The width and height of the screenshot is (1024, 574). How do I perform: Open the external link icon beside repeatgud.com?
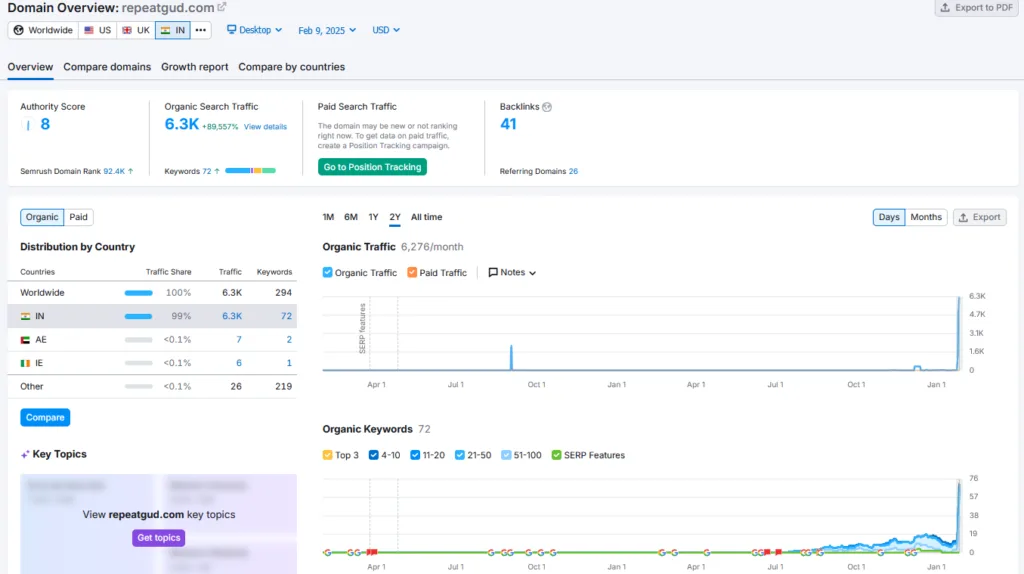(x=222, y=7)
